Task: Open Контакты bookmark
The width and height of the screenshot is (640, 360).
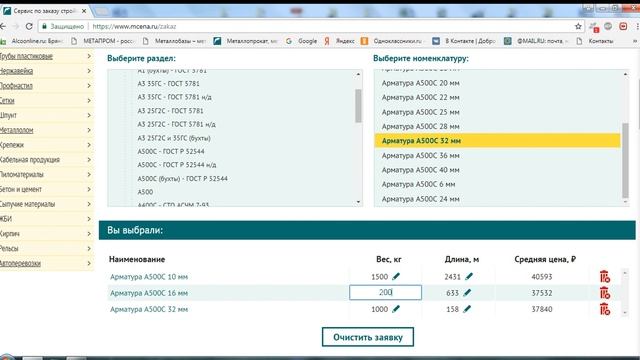Action: (595, 41)
